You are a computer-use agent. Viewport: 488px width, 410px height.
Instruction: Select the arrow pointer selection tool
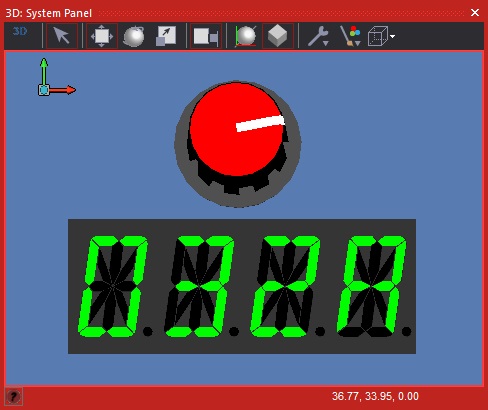tap(62, 36)
